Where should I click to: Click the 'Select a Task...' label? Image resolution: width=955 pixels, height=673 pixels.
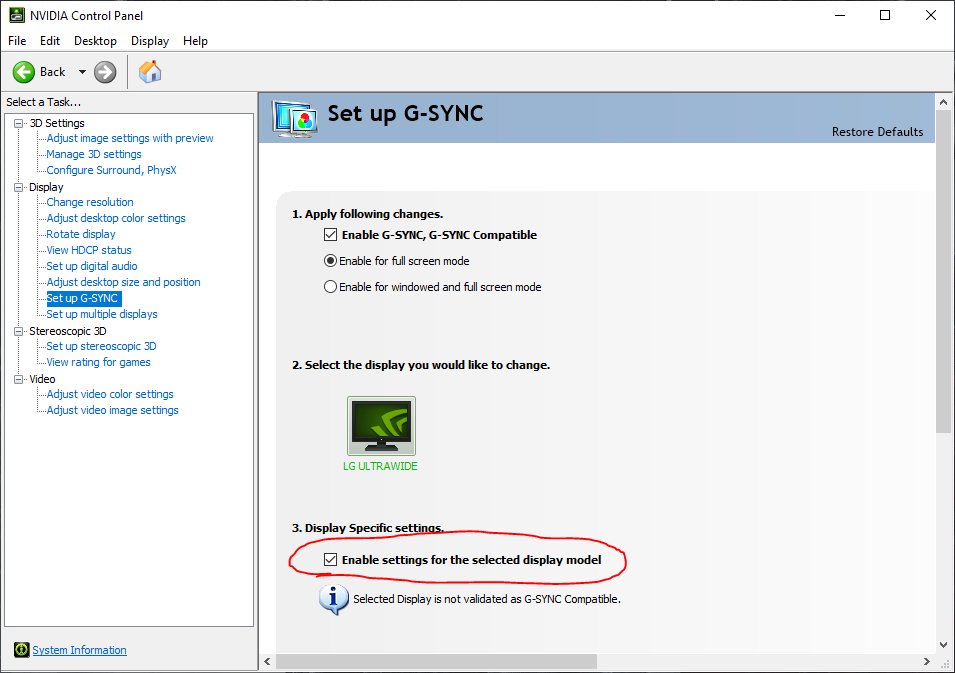coord(44,102)
